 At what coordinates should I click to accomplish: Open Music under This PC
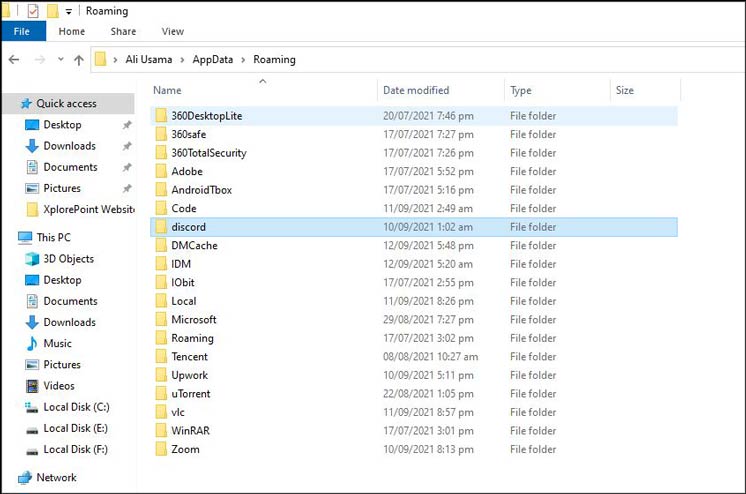tap(57, 343)
